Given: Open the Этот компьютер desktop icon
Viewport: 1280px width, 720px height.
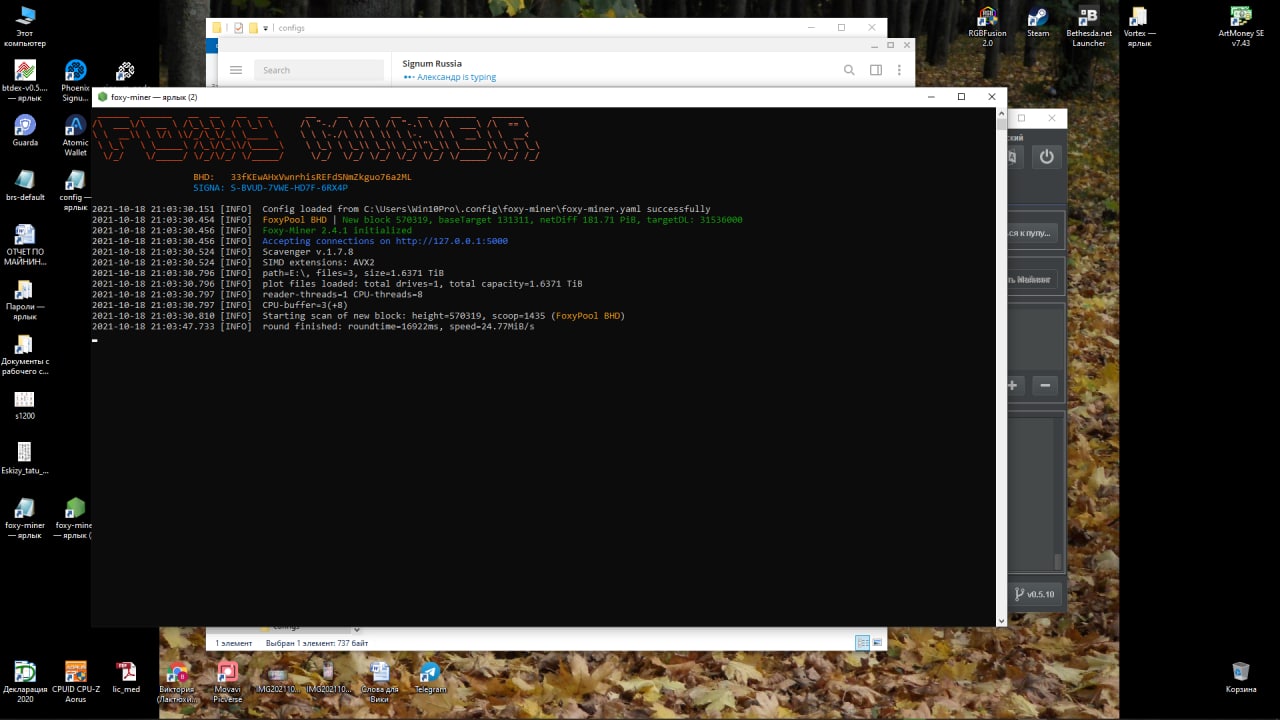Looking at the screenshot, I should coord(25,27).
